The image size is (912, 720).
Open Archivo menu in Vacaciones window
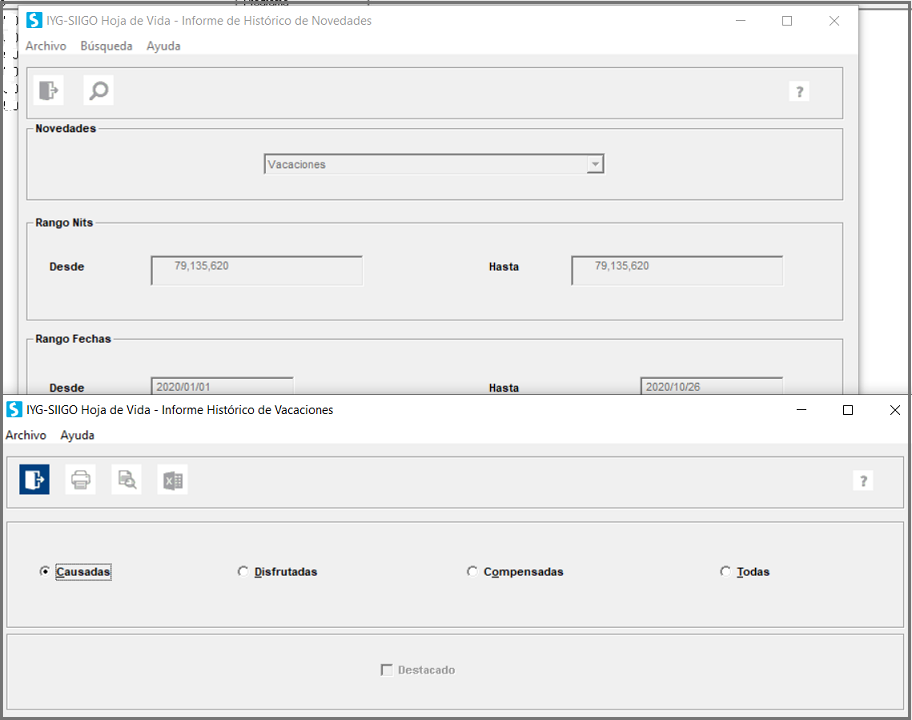(26, 435)
